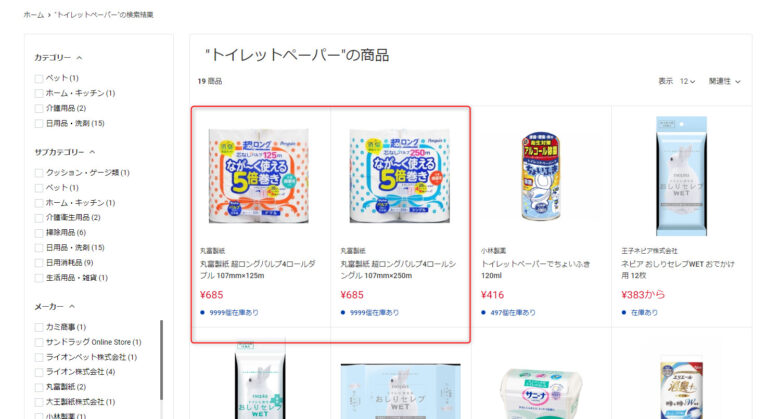
Task: Select the 丸富製紙 (2) maker checkbox
Action: [x=39, y=387]
